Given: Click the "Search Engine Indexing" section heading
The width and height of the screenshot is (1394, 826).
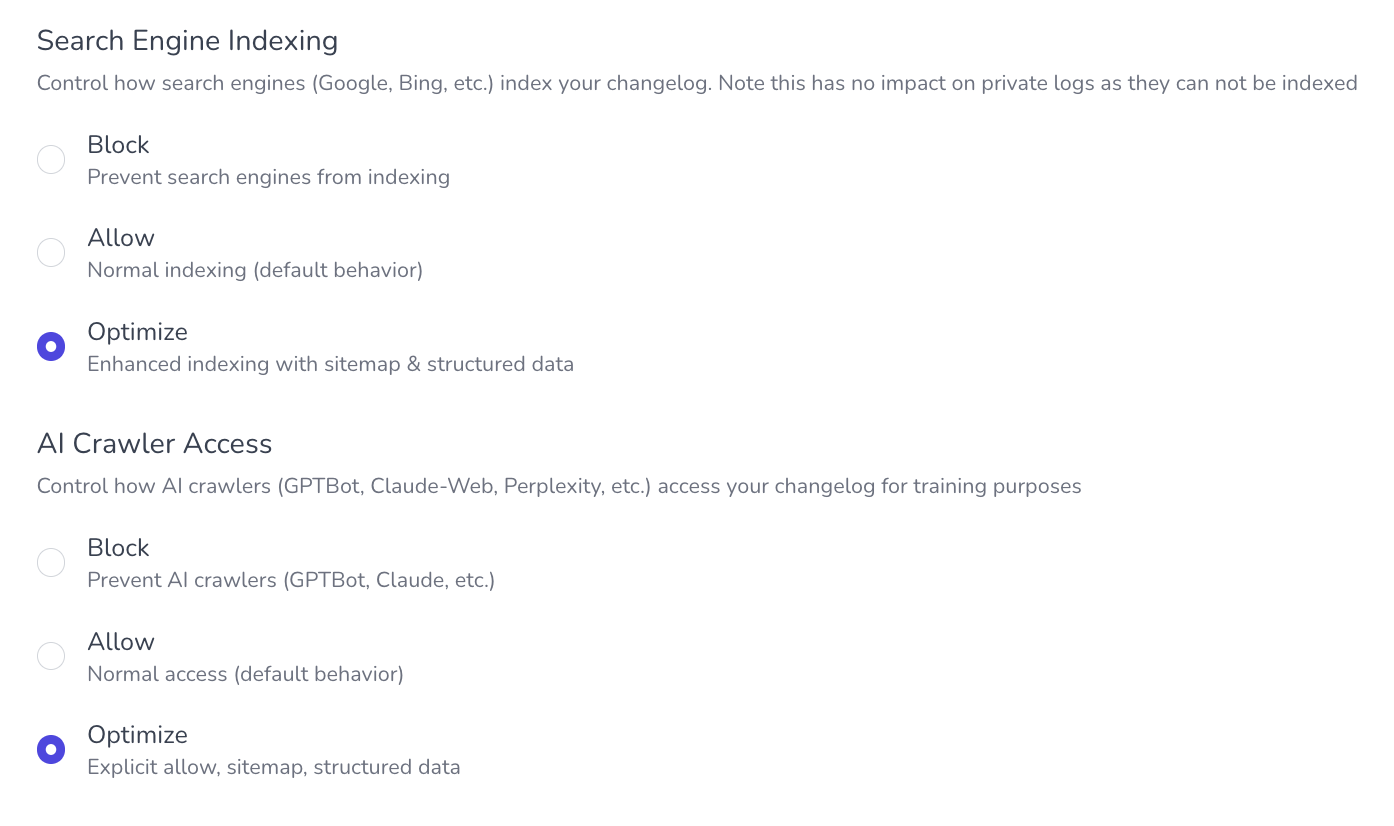Looking at the screenshot, I should pyautogui.click(x=187, y=41).
